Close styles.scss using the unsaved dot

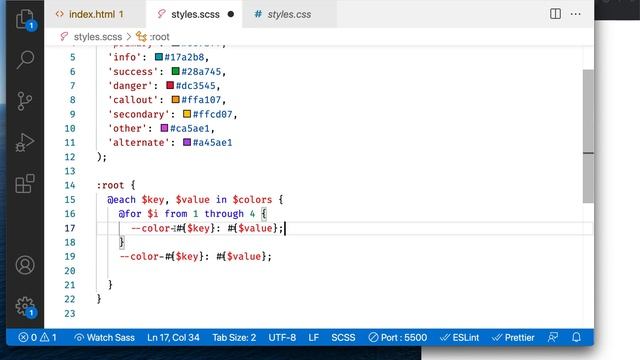point(231,14)
